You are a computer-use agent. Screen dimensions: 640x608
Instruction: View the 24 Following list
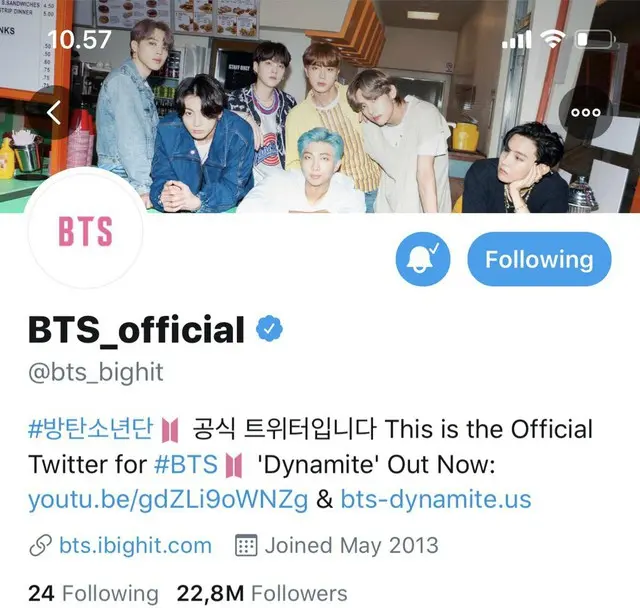(x=93, y=593)
